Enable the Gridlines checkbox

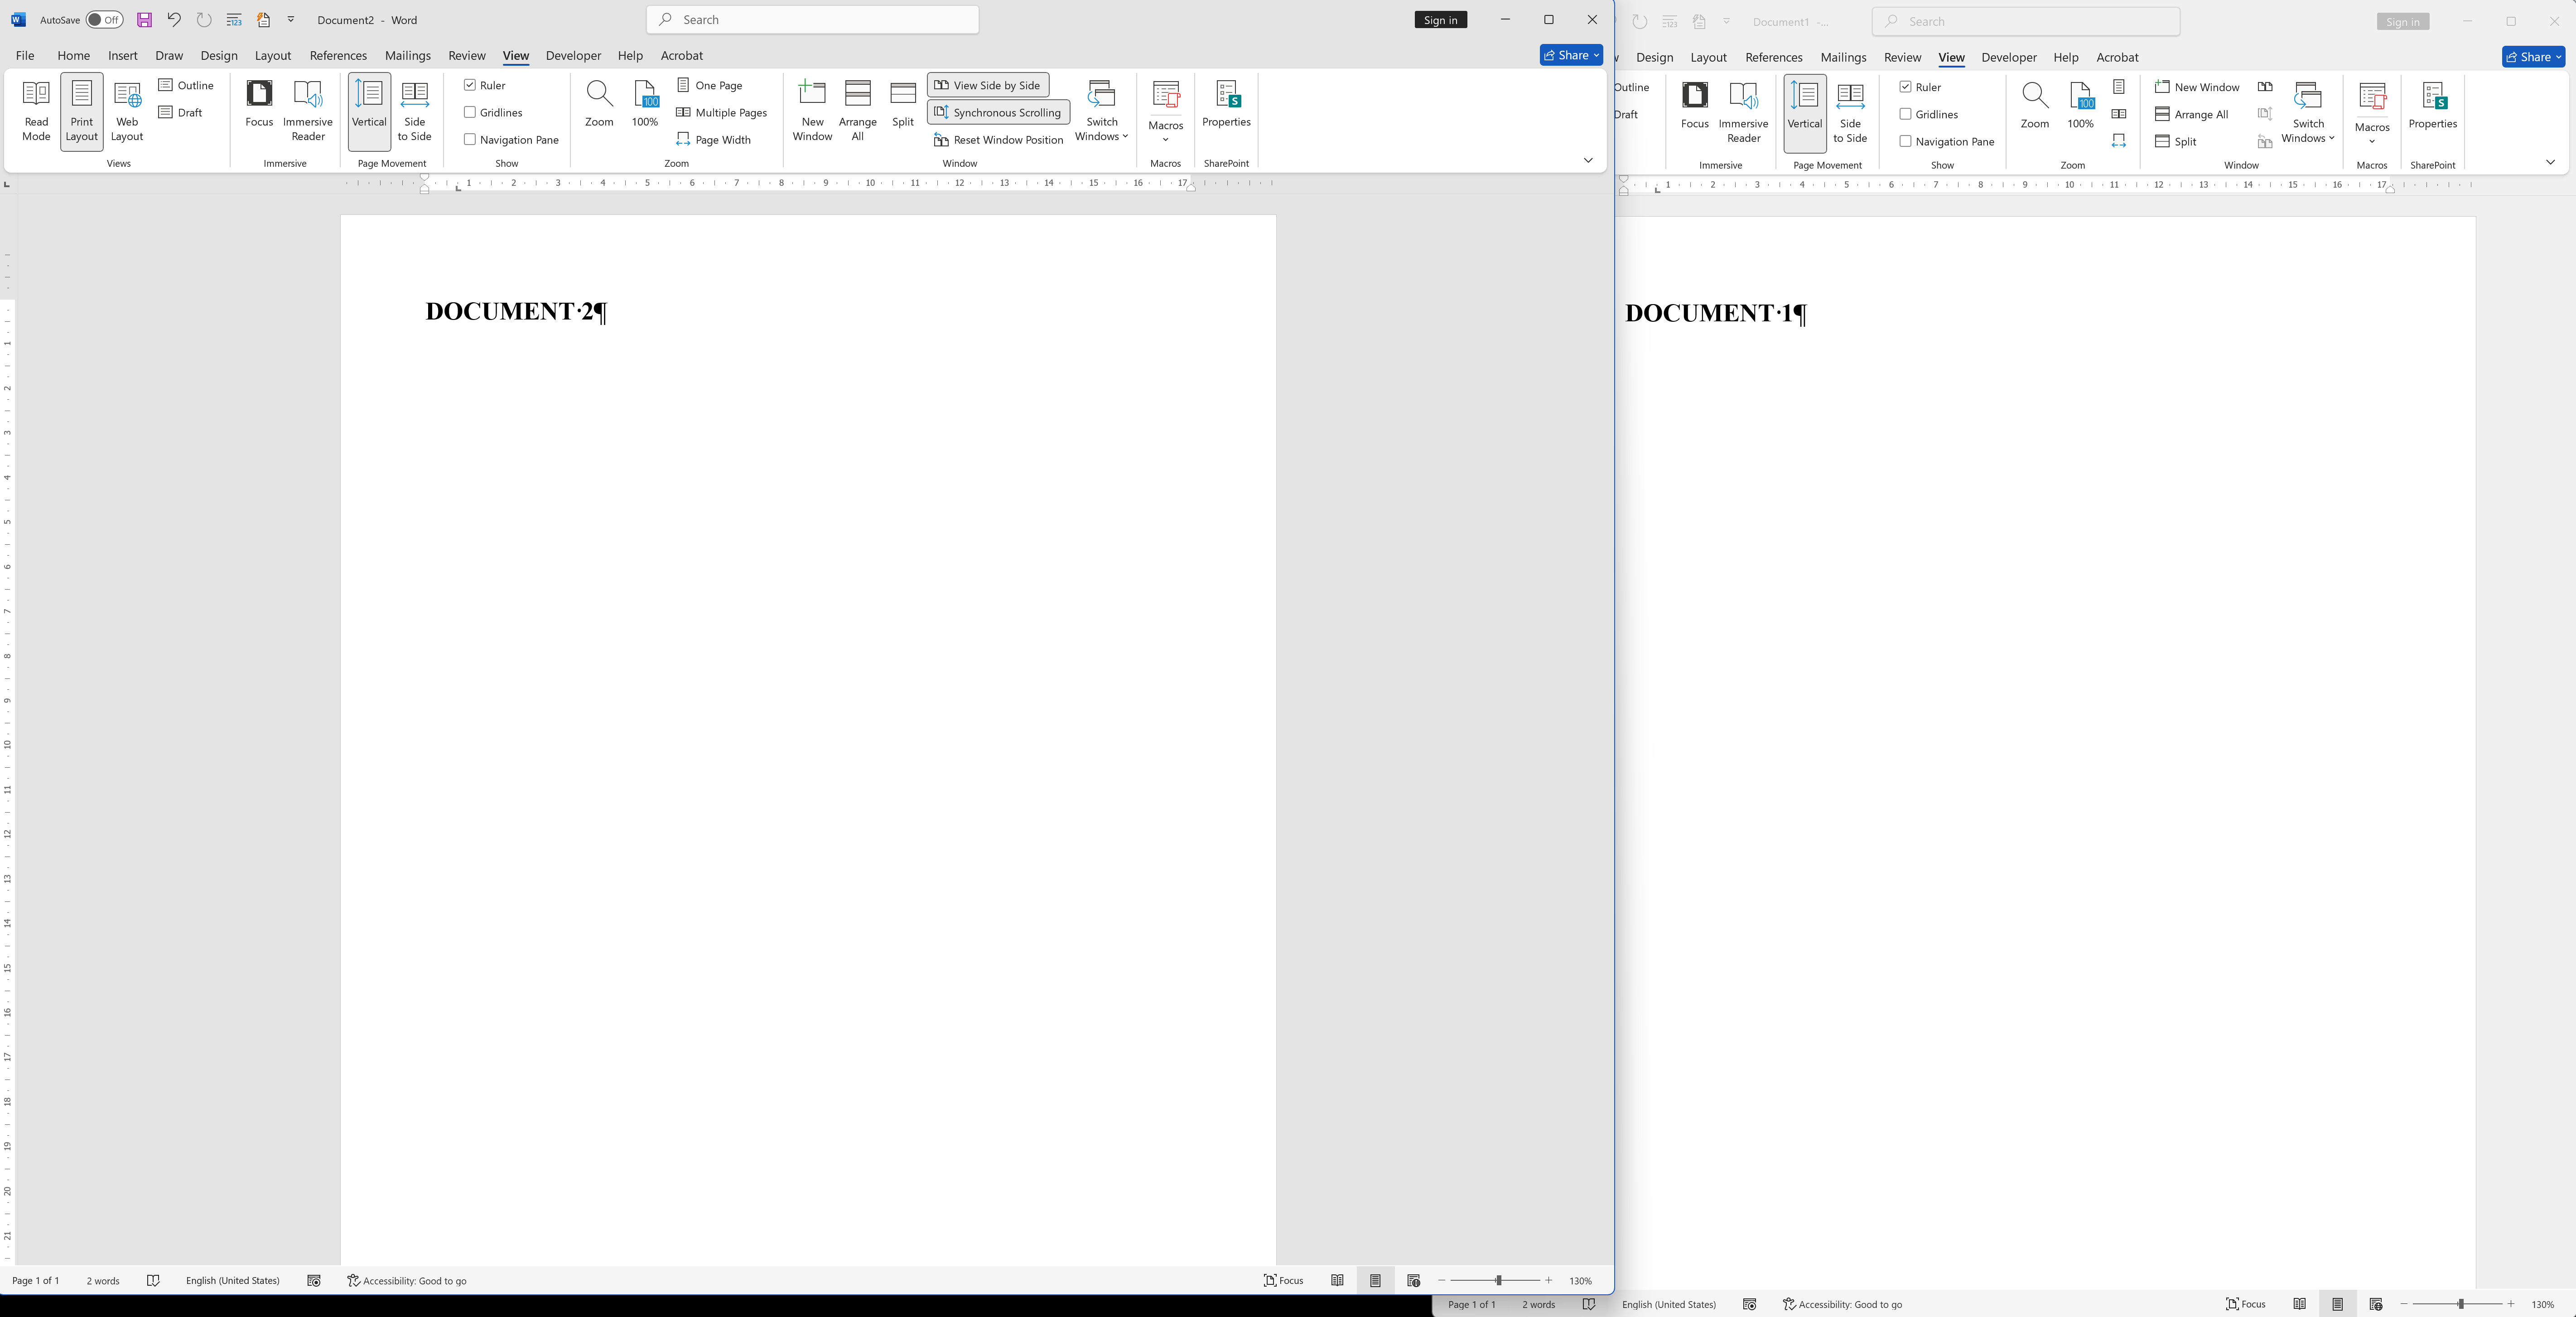[470, 112]
